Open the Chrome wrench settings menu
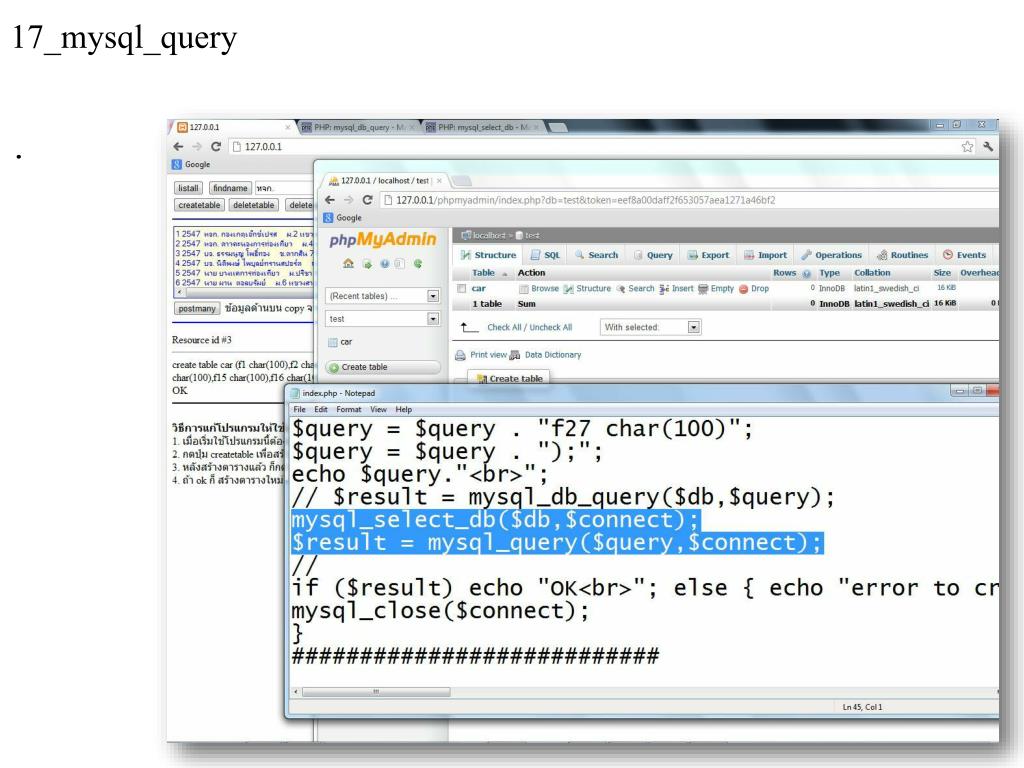Image resolution: width=1024 pixels, height=768 pixels. point(988,147)
